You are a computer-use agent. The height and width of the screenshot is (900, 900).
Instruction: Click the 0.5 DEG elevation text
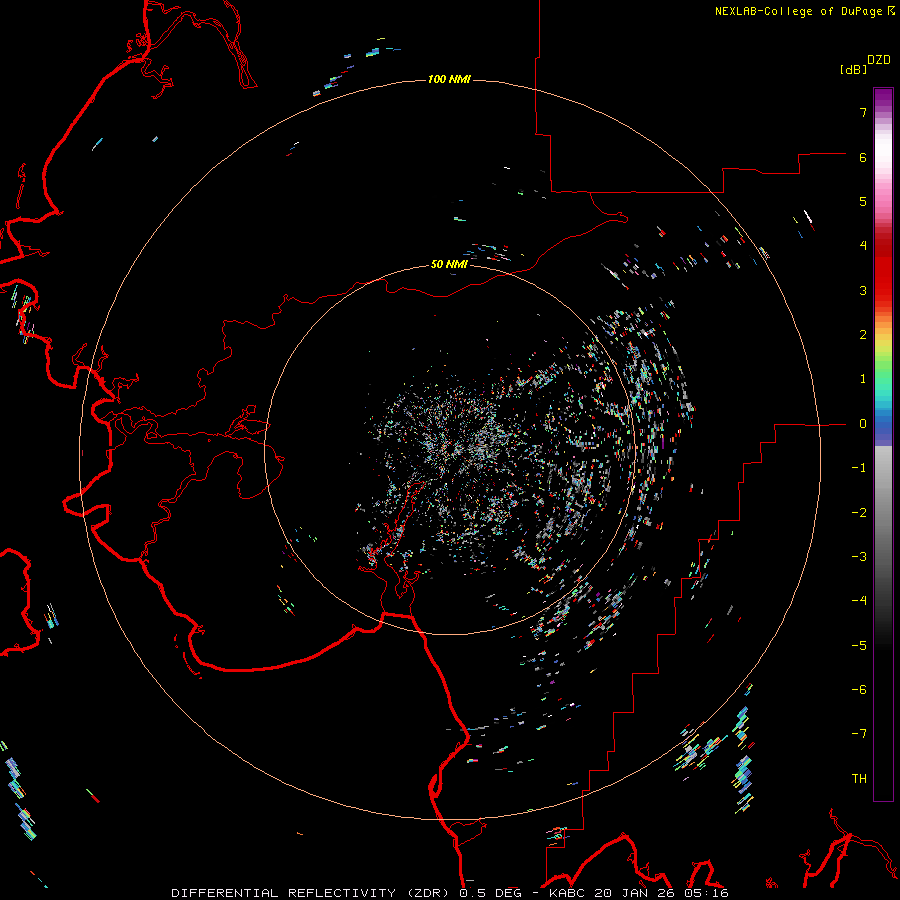click(490, 893)
